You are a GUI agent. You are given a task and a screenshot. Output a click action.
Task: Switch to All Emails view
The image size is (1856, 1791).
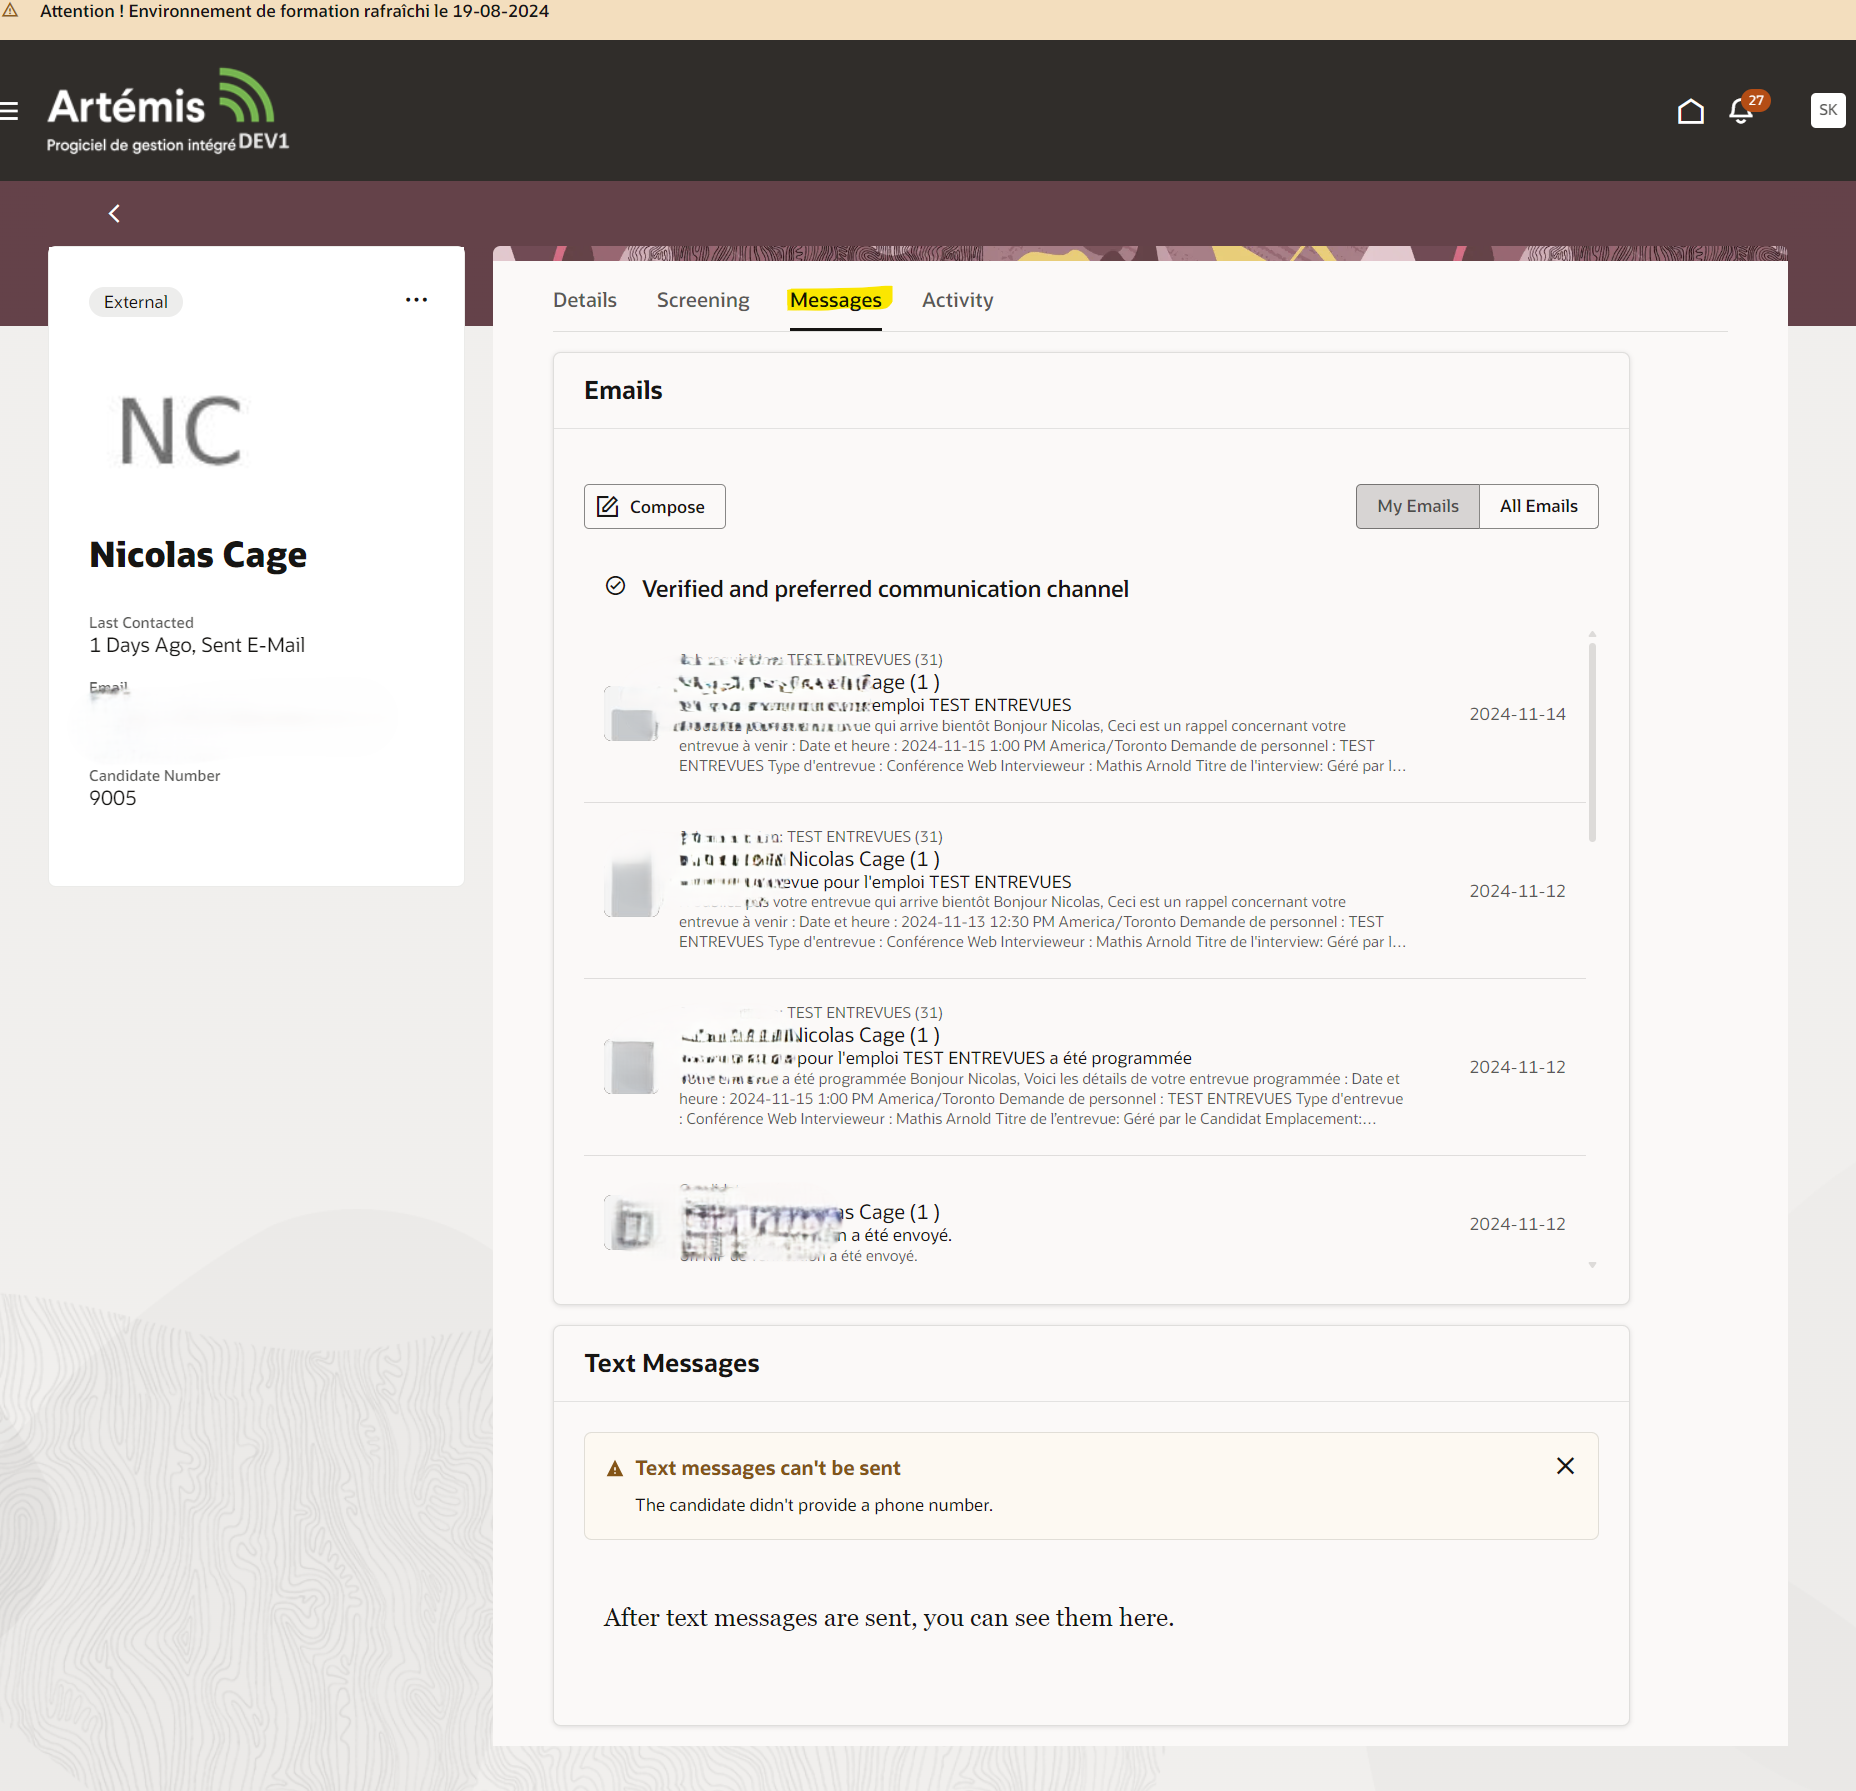[x=1538, y=506]
